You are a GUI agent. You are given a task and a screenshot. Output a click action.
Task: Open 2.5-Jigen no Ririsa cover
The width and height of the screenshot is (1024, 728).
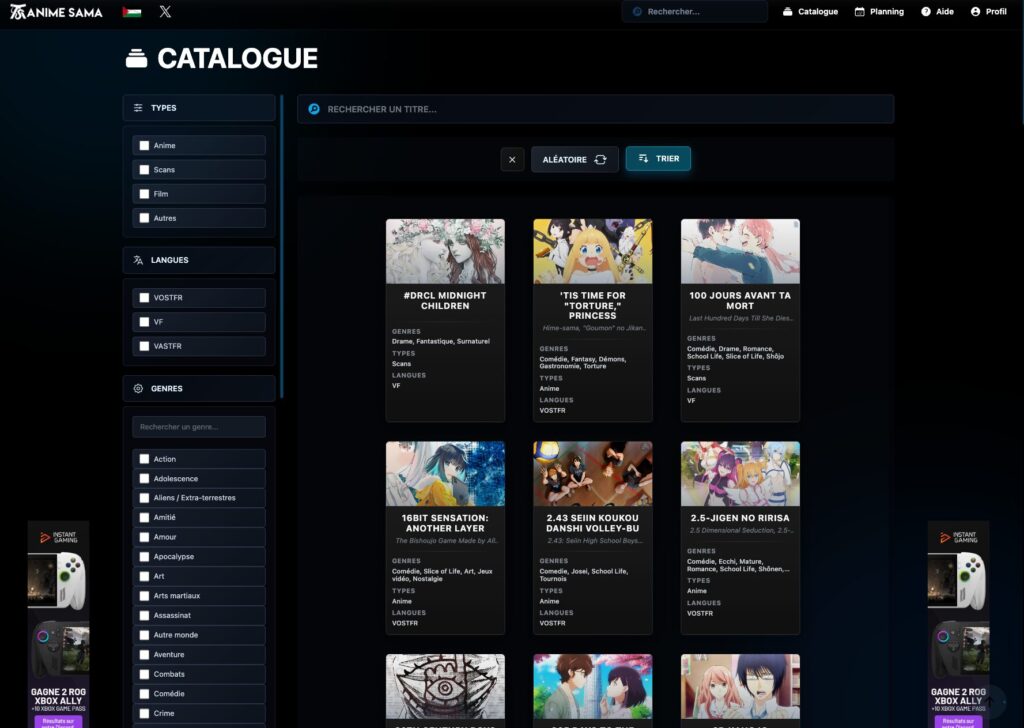click(741, 474)
